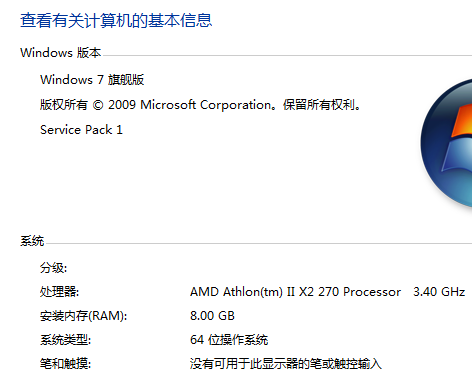Select the 没有可用于此显示器的笔或触控输入 text
Viewport: 472px width, 380px height.
coord(286,363)
